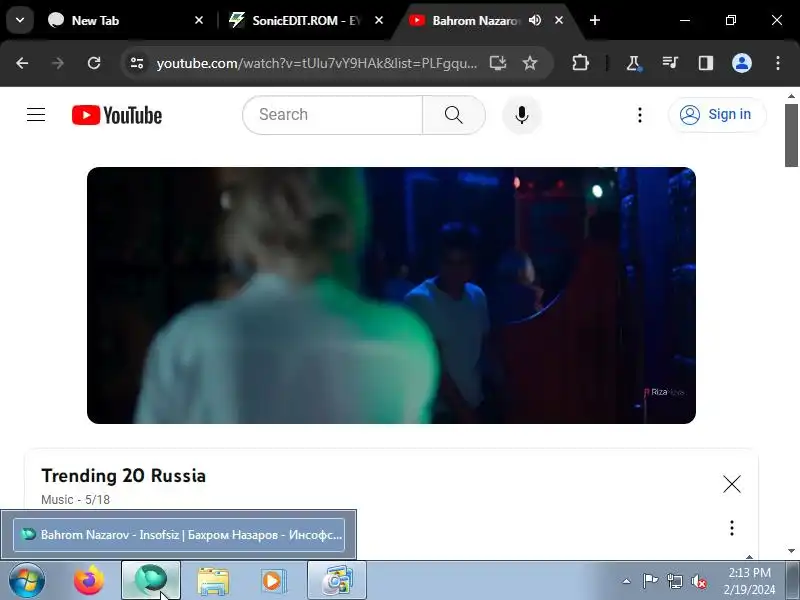Open YouTube settings three-dot menu
This screenshot has width=800, height=600.
640,115
